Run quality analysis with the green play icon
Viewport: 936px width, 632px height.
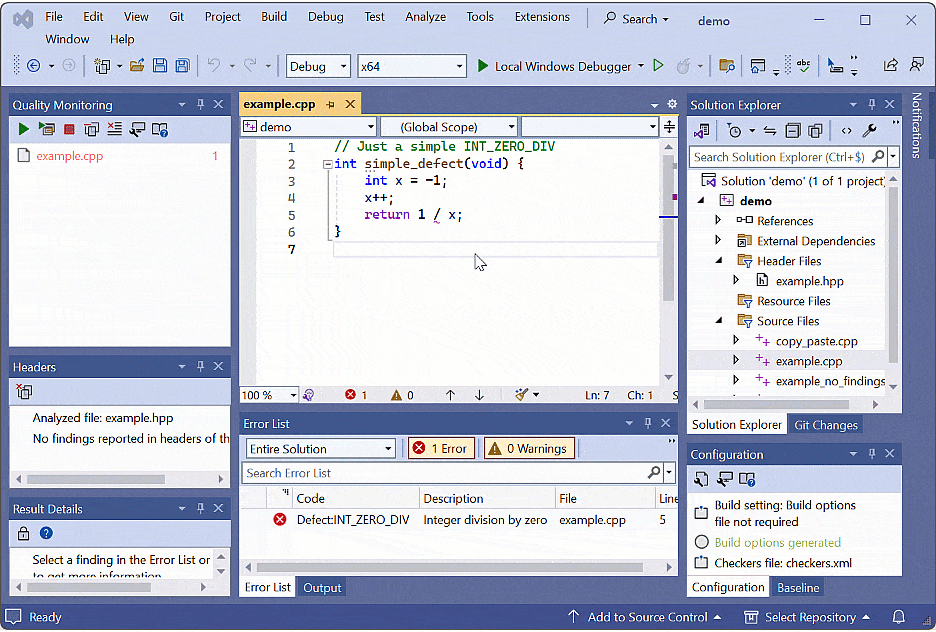[23, 129]
